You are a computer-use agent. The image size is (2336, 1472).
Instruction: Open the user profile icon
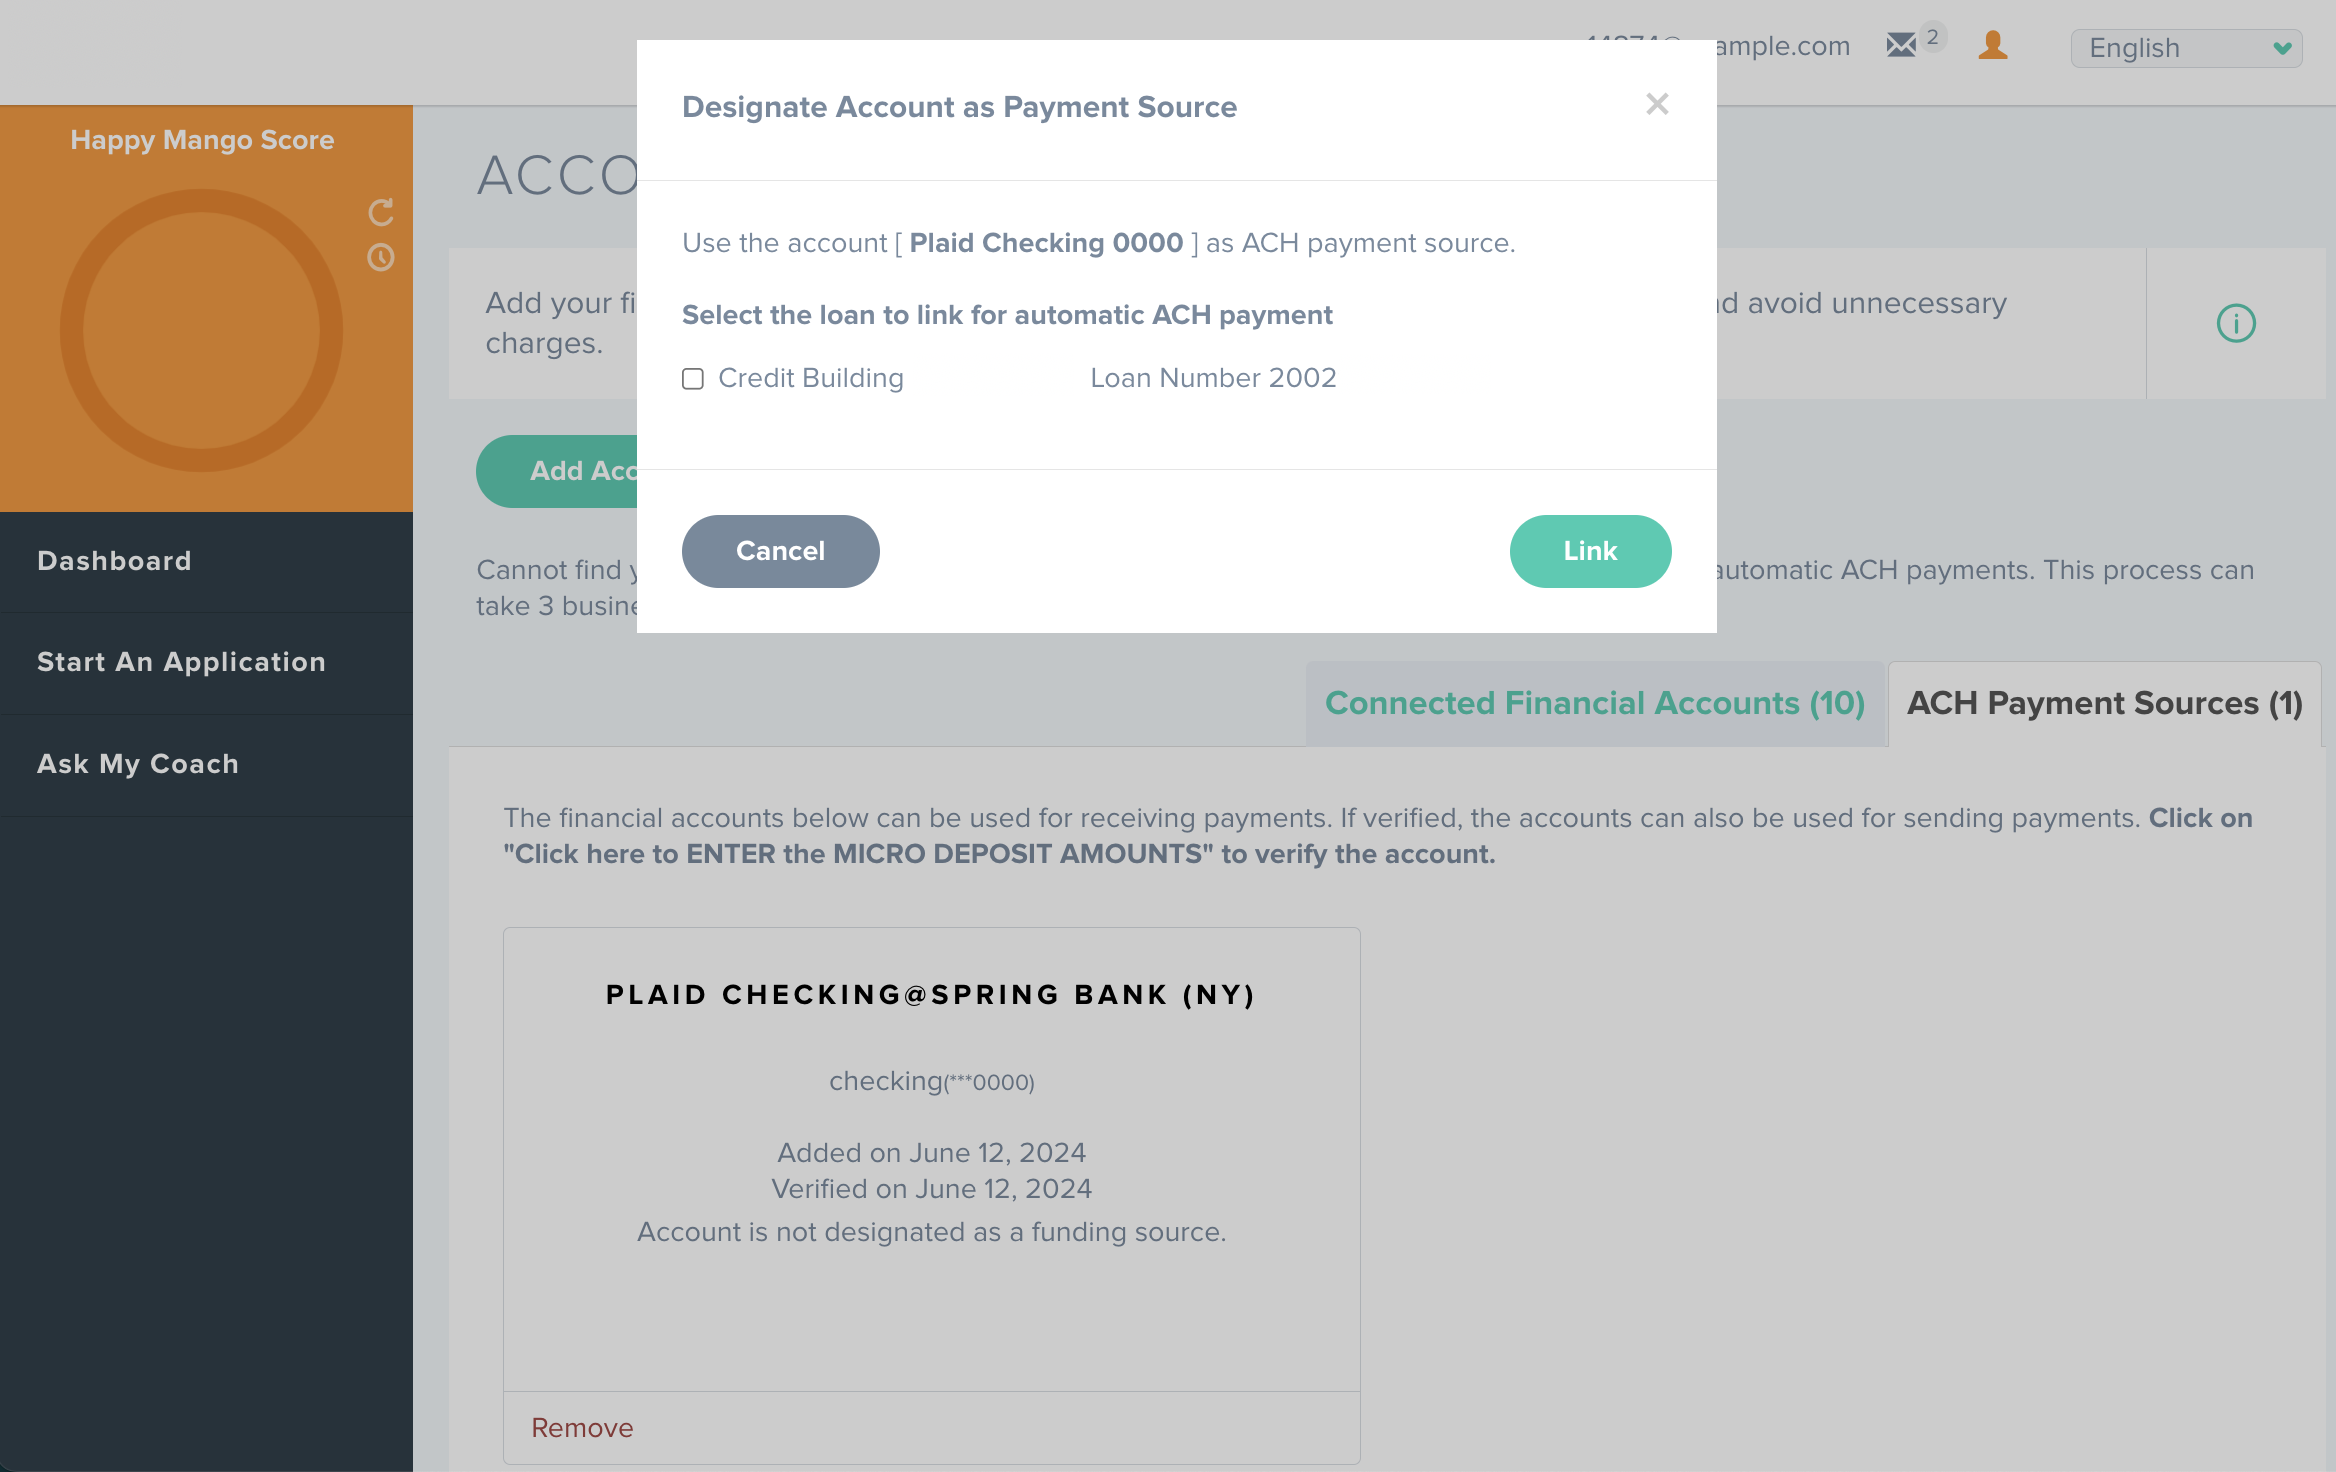[1992, 45]
